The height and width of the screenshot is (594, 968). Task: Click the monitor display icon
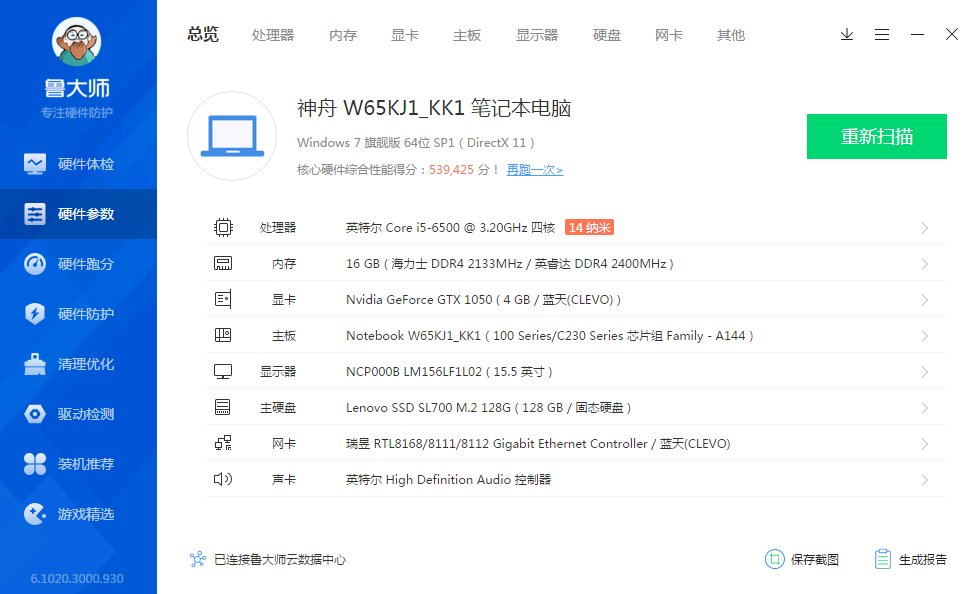223,372
